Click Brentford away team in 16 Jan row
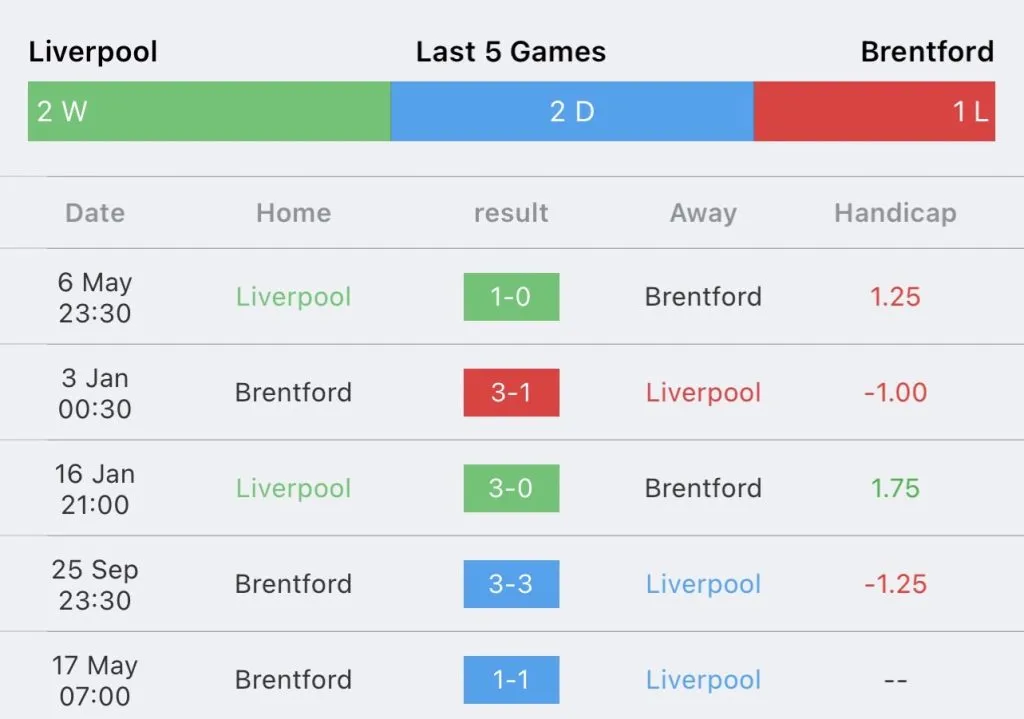This screenshot has width=1024, height=719. pyautogui.click(x=703, y=489)
